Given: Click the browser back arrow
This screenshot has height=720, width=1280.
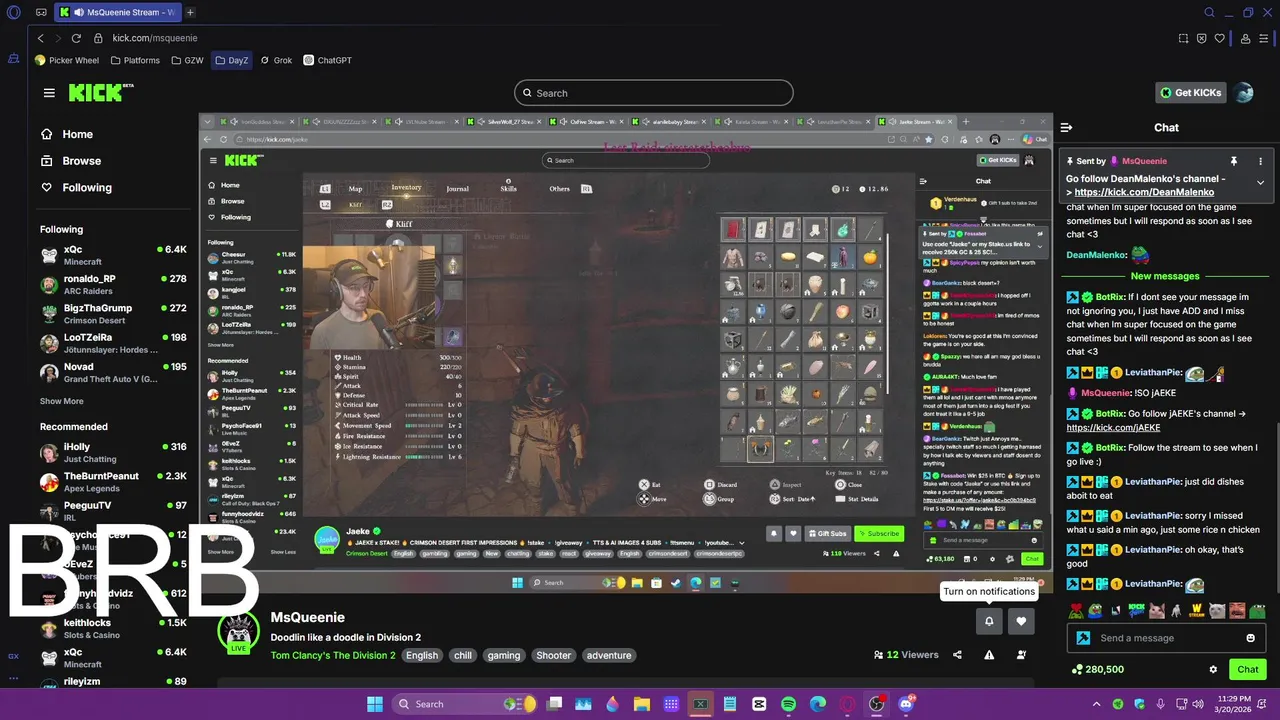Looking at the screenshot, I should tap(41, 38).
